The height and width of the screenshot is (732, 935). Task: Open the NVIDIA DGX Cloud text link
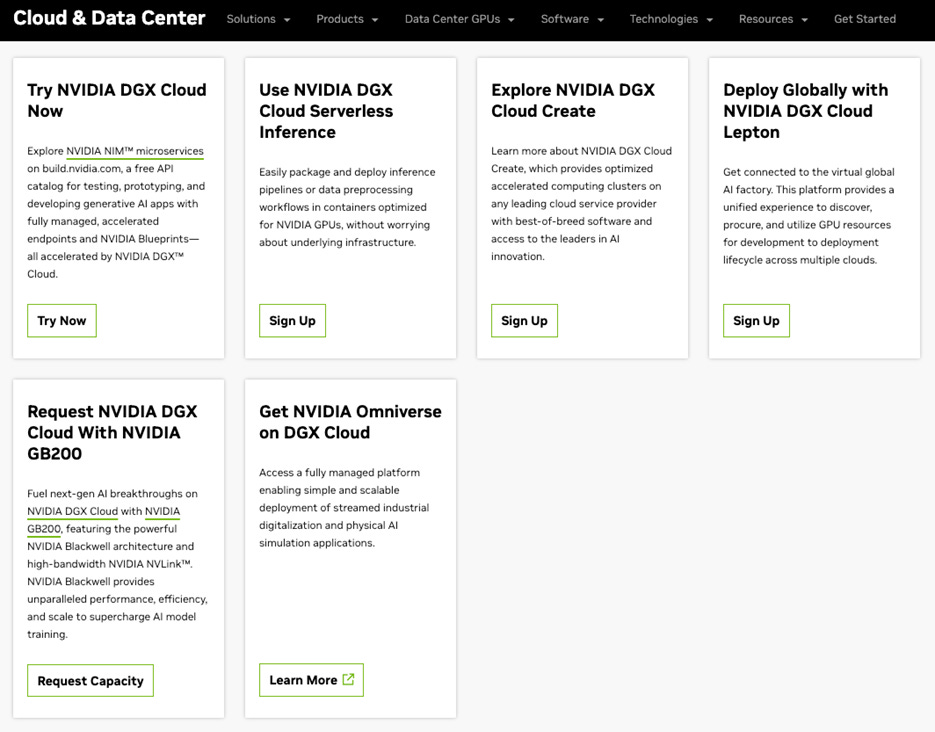click(73, 511)
